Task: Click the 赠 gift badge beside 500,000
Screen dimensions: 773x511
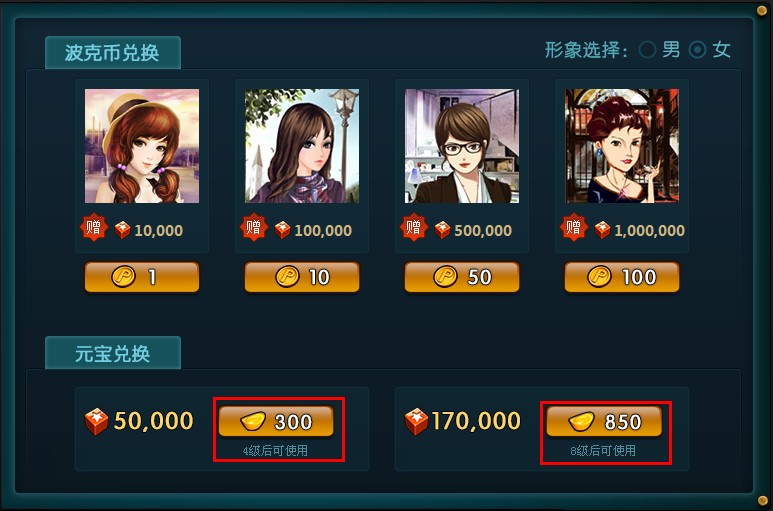Action: [x=414, y=228]
